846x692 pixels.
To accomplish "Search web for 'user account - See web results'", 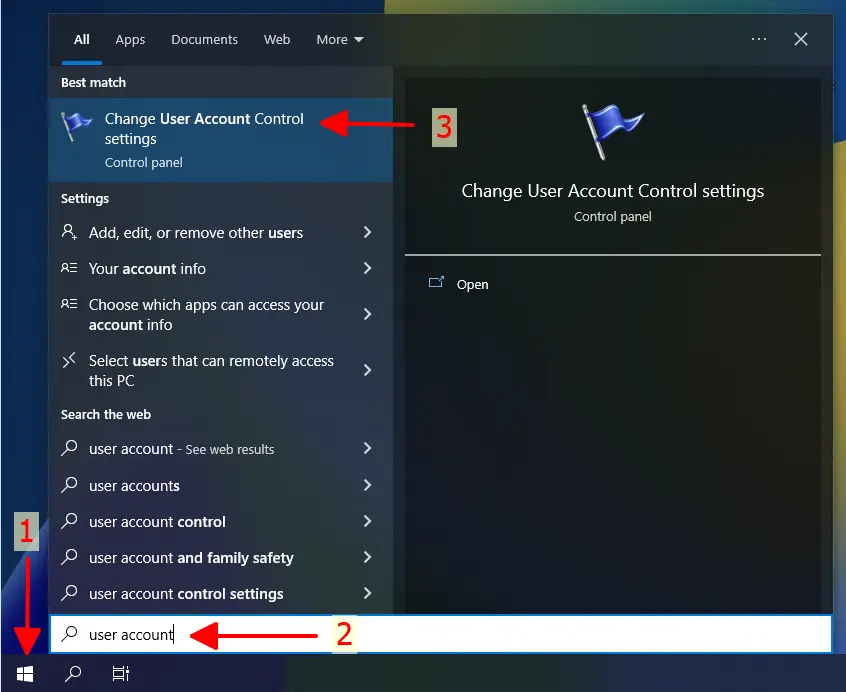I will (x=221, y=448).
